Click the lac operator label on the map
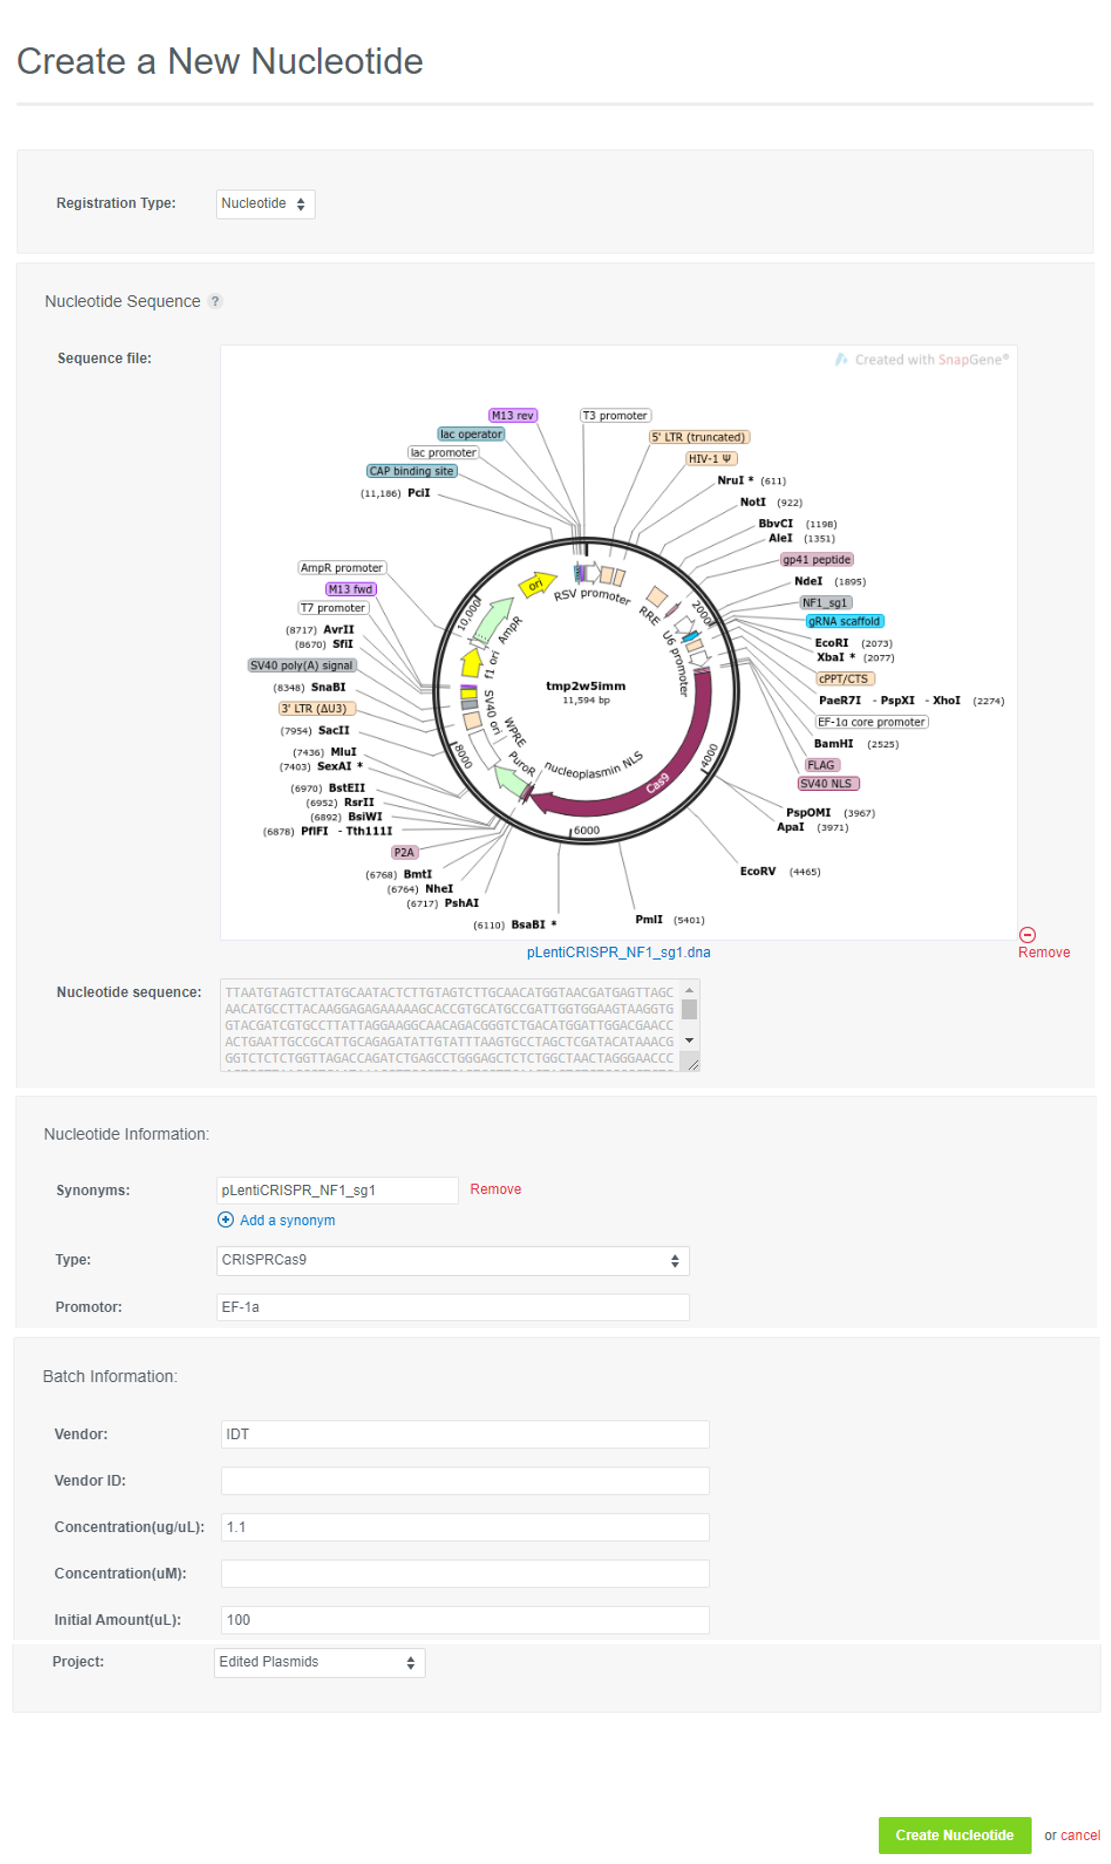The height and width of the screenshot is (1864, 1111). [x=471, y=434]
